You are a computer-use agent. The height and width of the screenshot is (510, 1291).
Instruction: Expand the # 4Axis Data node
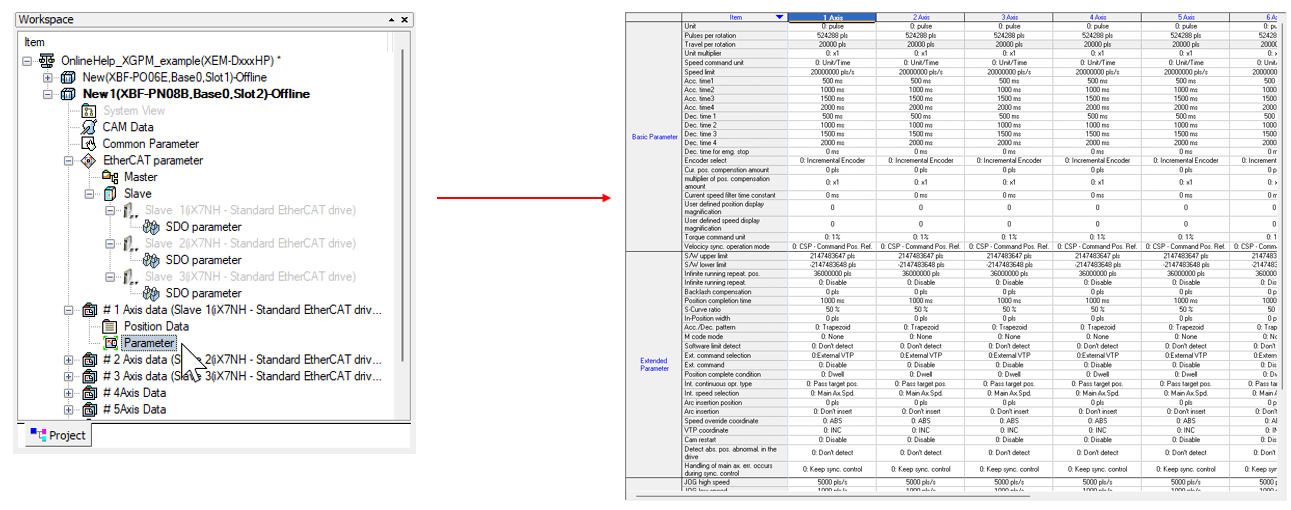(x=70, y=393)
